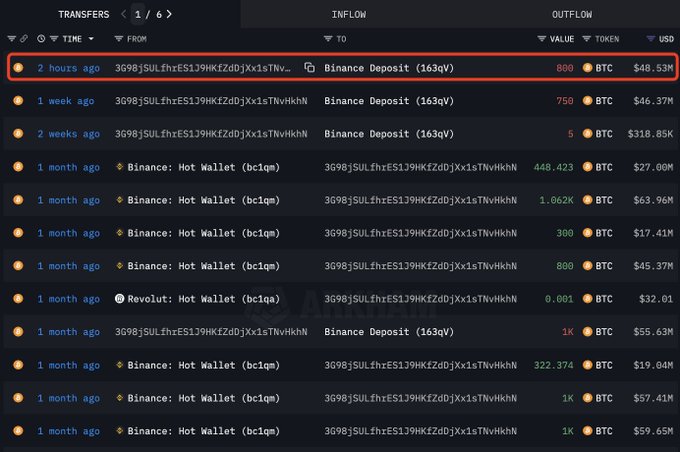Open recipient address in the $19.04M row
The width and height of the screenshot is (680, 452).
coord(421,365)
